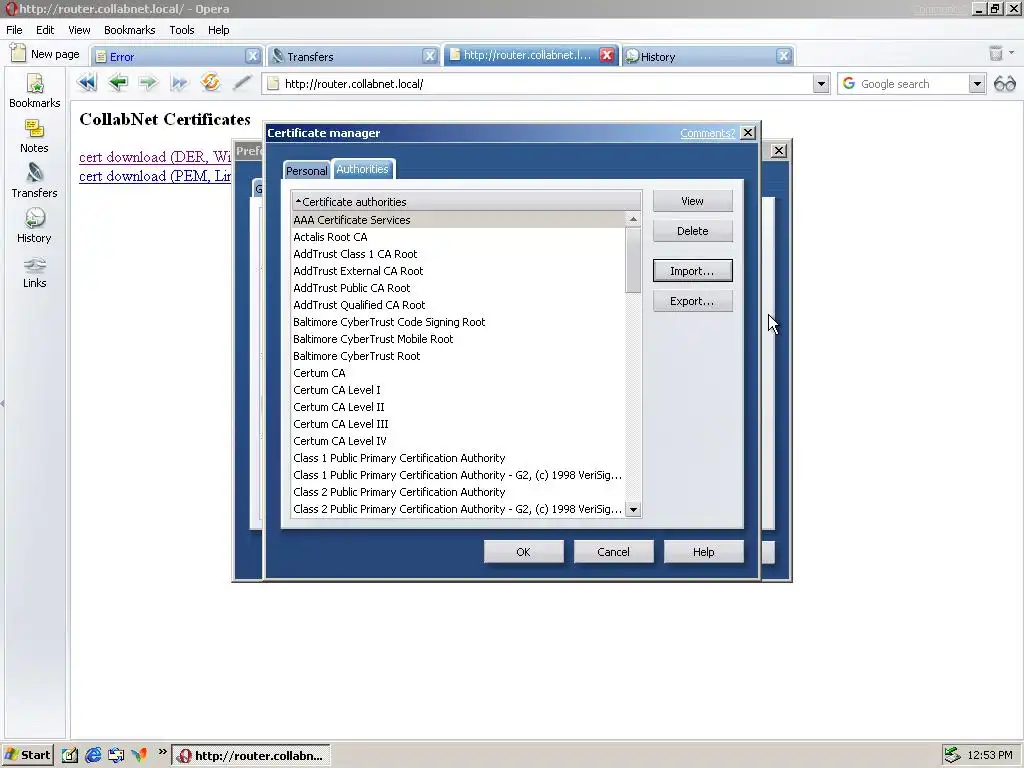Screen dimensions: 1024x768
Task: Close the Preferences window behind
Action: click(x=778, y=151)
